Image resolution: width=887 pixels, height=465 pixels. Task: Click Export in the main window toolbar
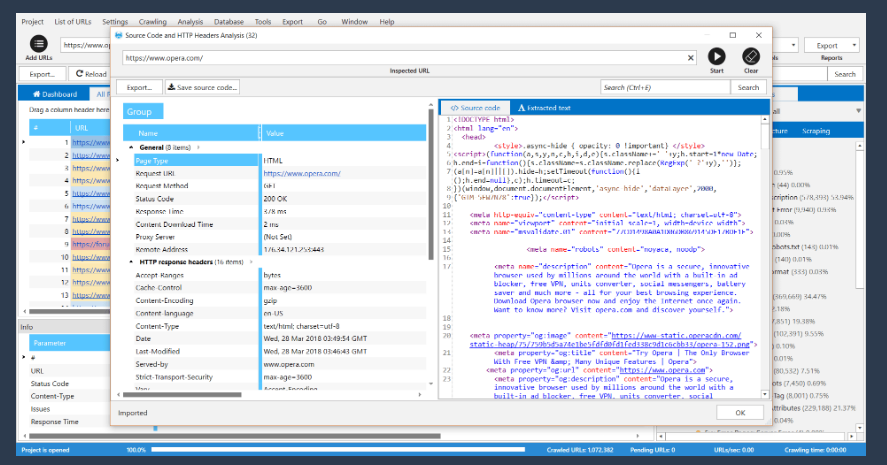coord(42,74)
